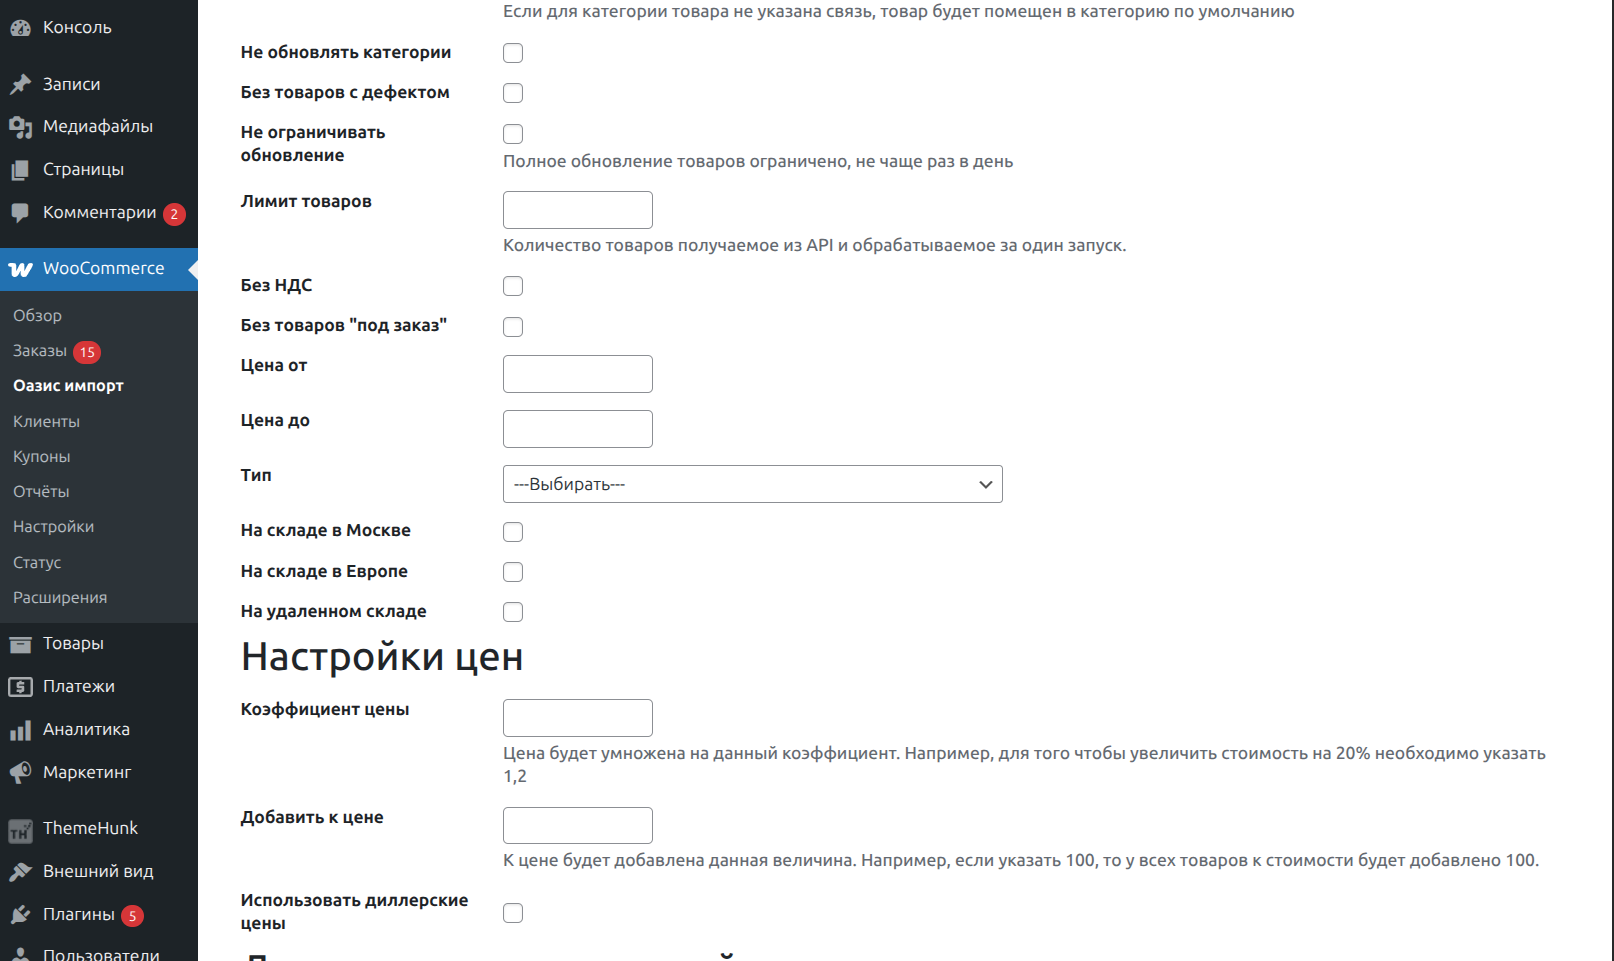This screenshot has width=1614, height=961.
Task: Click the Коэффициент цены text field
Action: (x=578, y=718)
